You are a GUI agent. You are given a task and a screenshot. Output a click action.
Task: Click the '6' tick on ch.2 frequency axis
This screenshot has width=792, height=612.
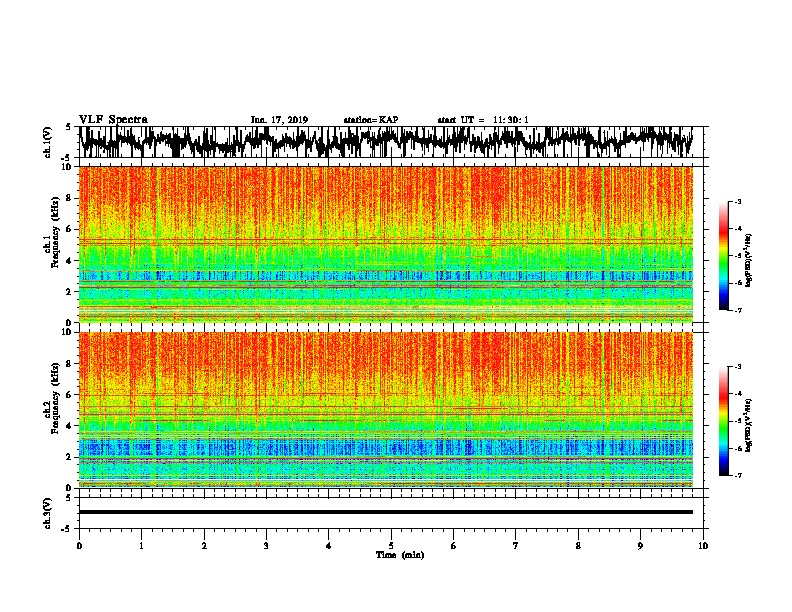(69, 394)
